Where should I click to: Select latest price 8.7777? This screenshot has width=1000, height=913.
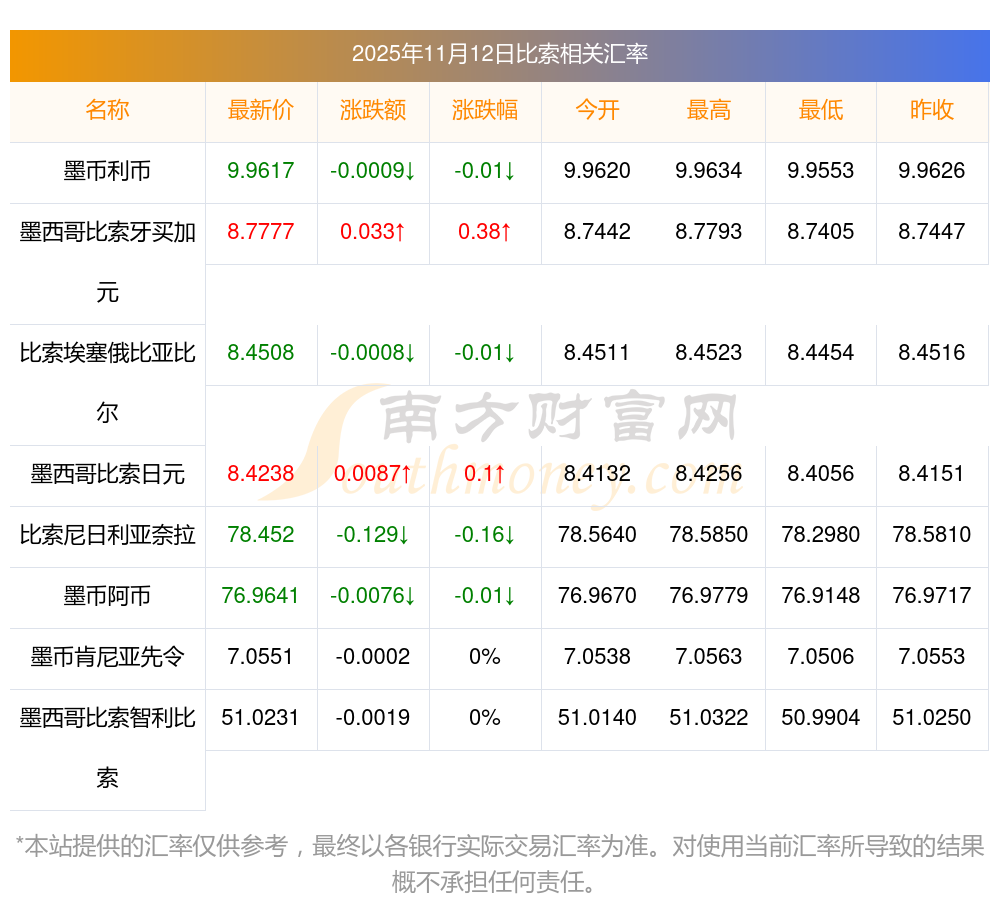261,231
